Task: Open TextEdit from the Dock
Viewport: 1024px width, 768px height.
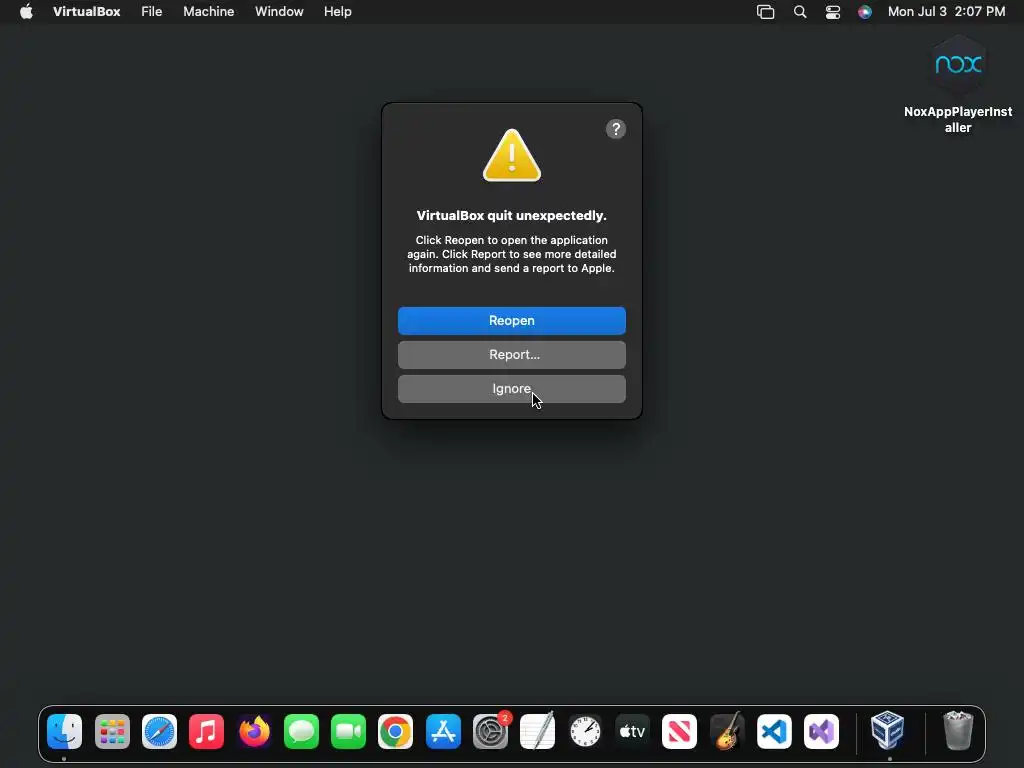Action: (537, 731)
